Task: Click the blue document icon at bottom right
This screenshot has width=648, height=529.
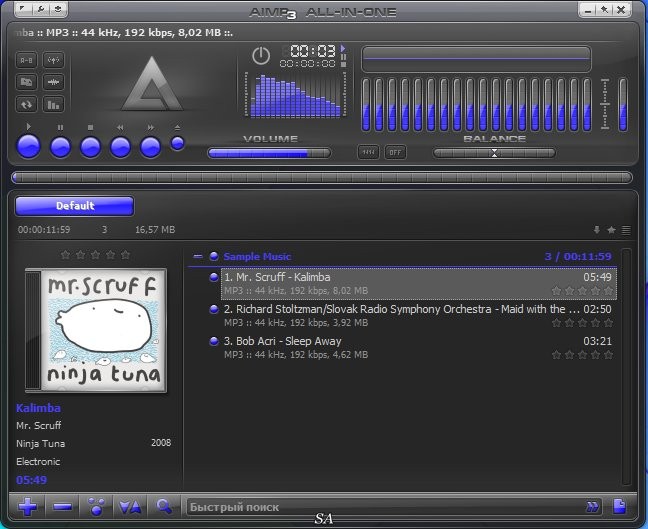Action: [619, 506]
